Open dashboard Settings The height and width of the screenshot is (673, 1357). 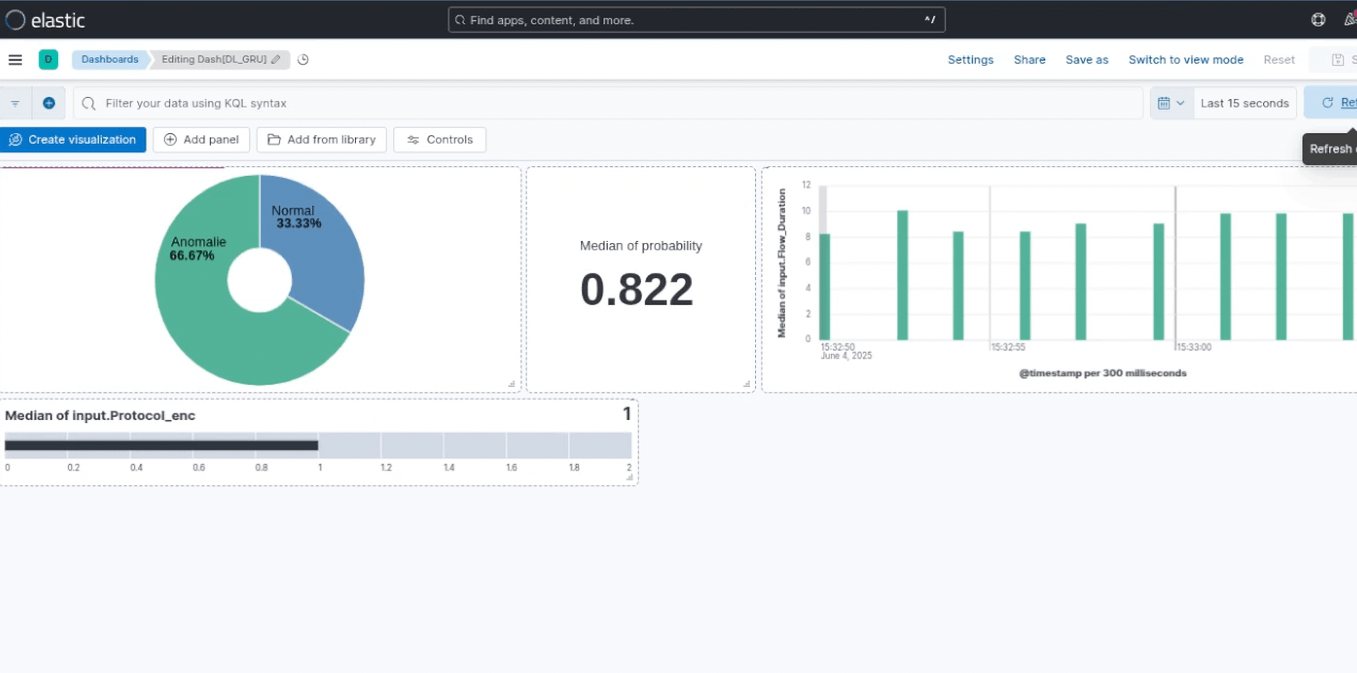coord(970,60)
